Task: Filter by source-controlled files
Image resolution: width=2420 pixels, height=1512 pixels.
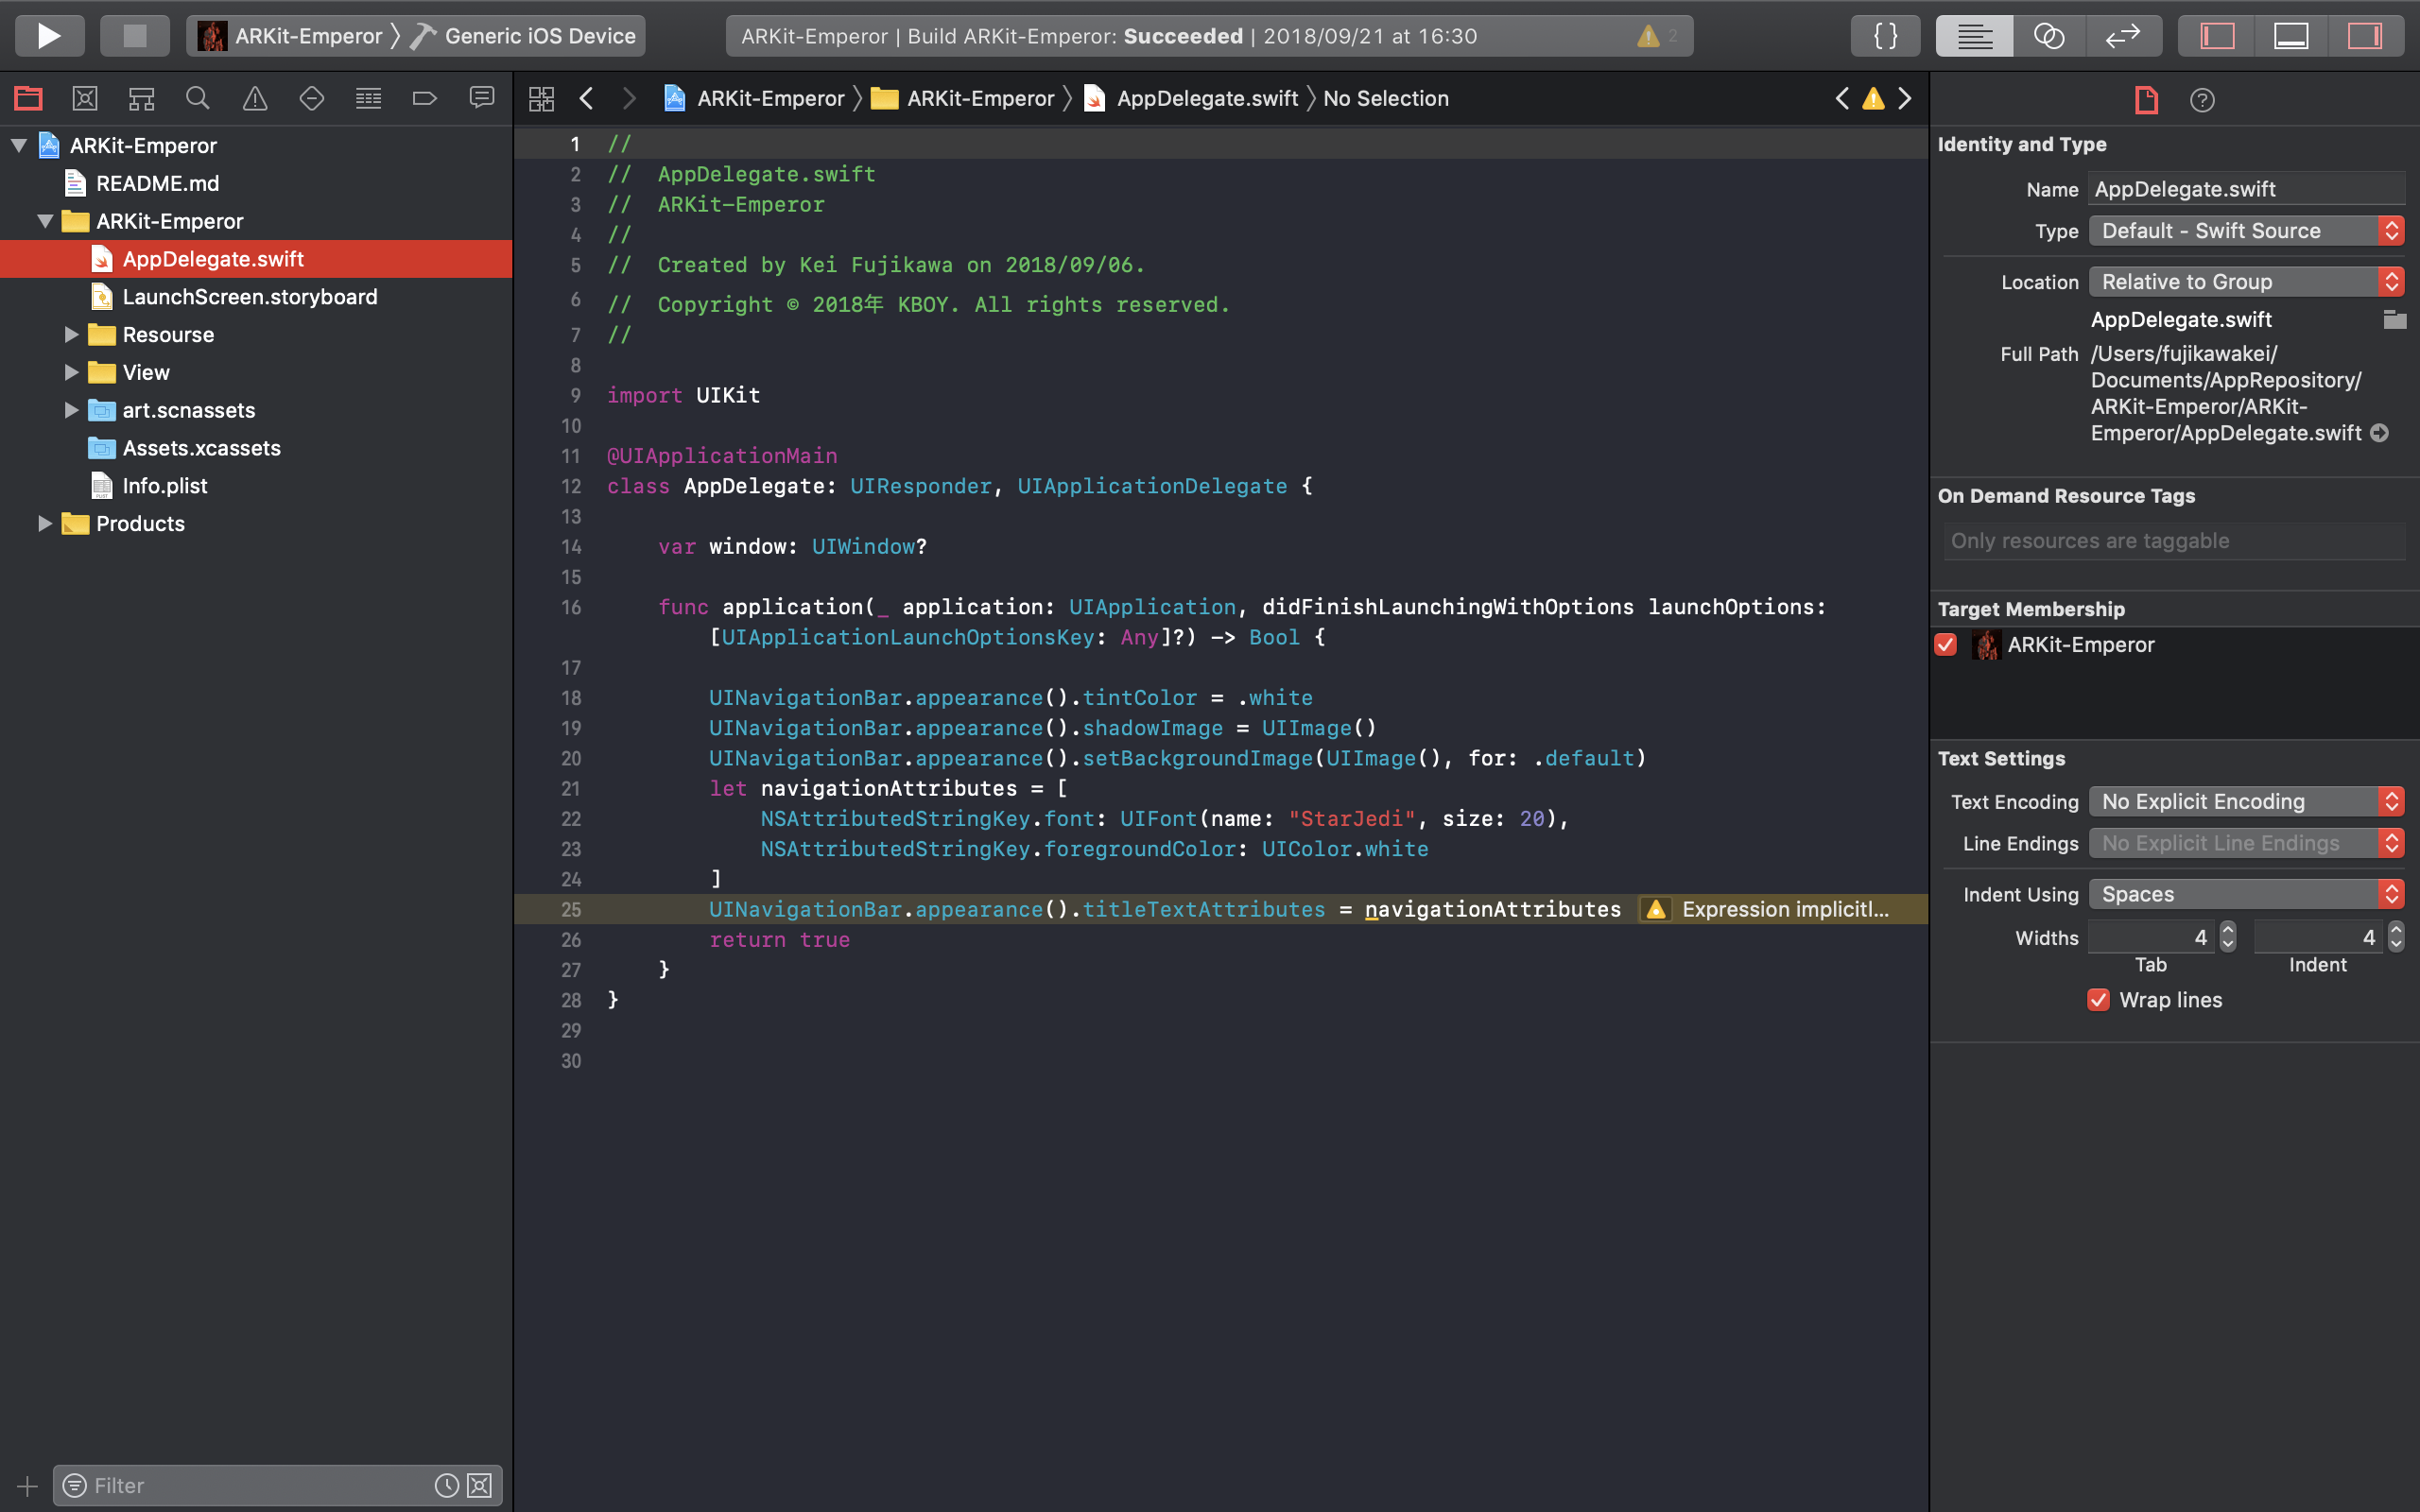Action: [480, 1485]
